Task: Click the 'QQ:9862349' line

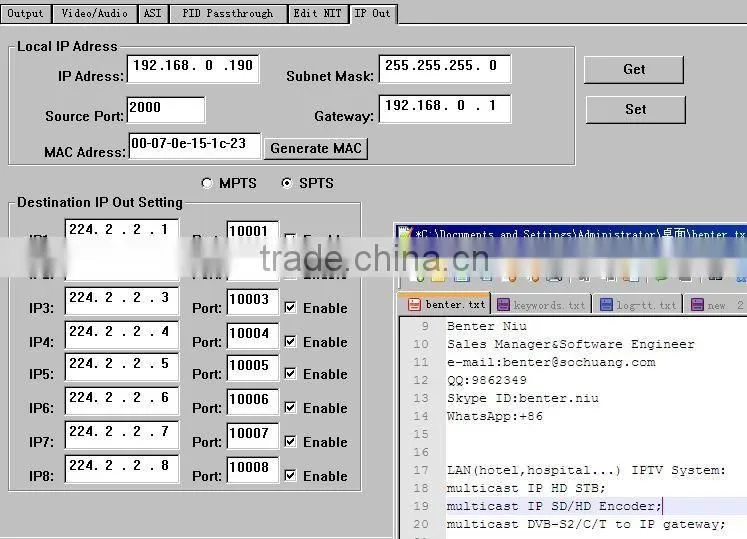Action: point(486,380)
